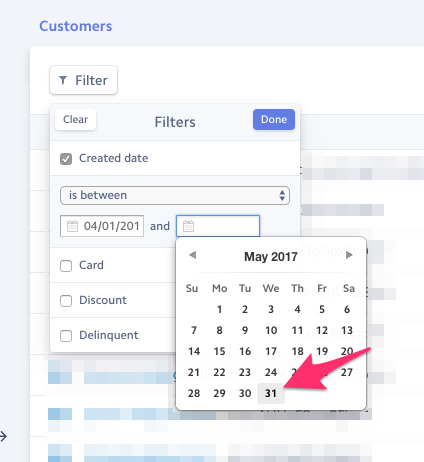Click the empty end date input field
The image size is (424, 462).
[218, 226]
